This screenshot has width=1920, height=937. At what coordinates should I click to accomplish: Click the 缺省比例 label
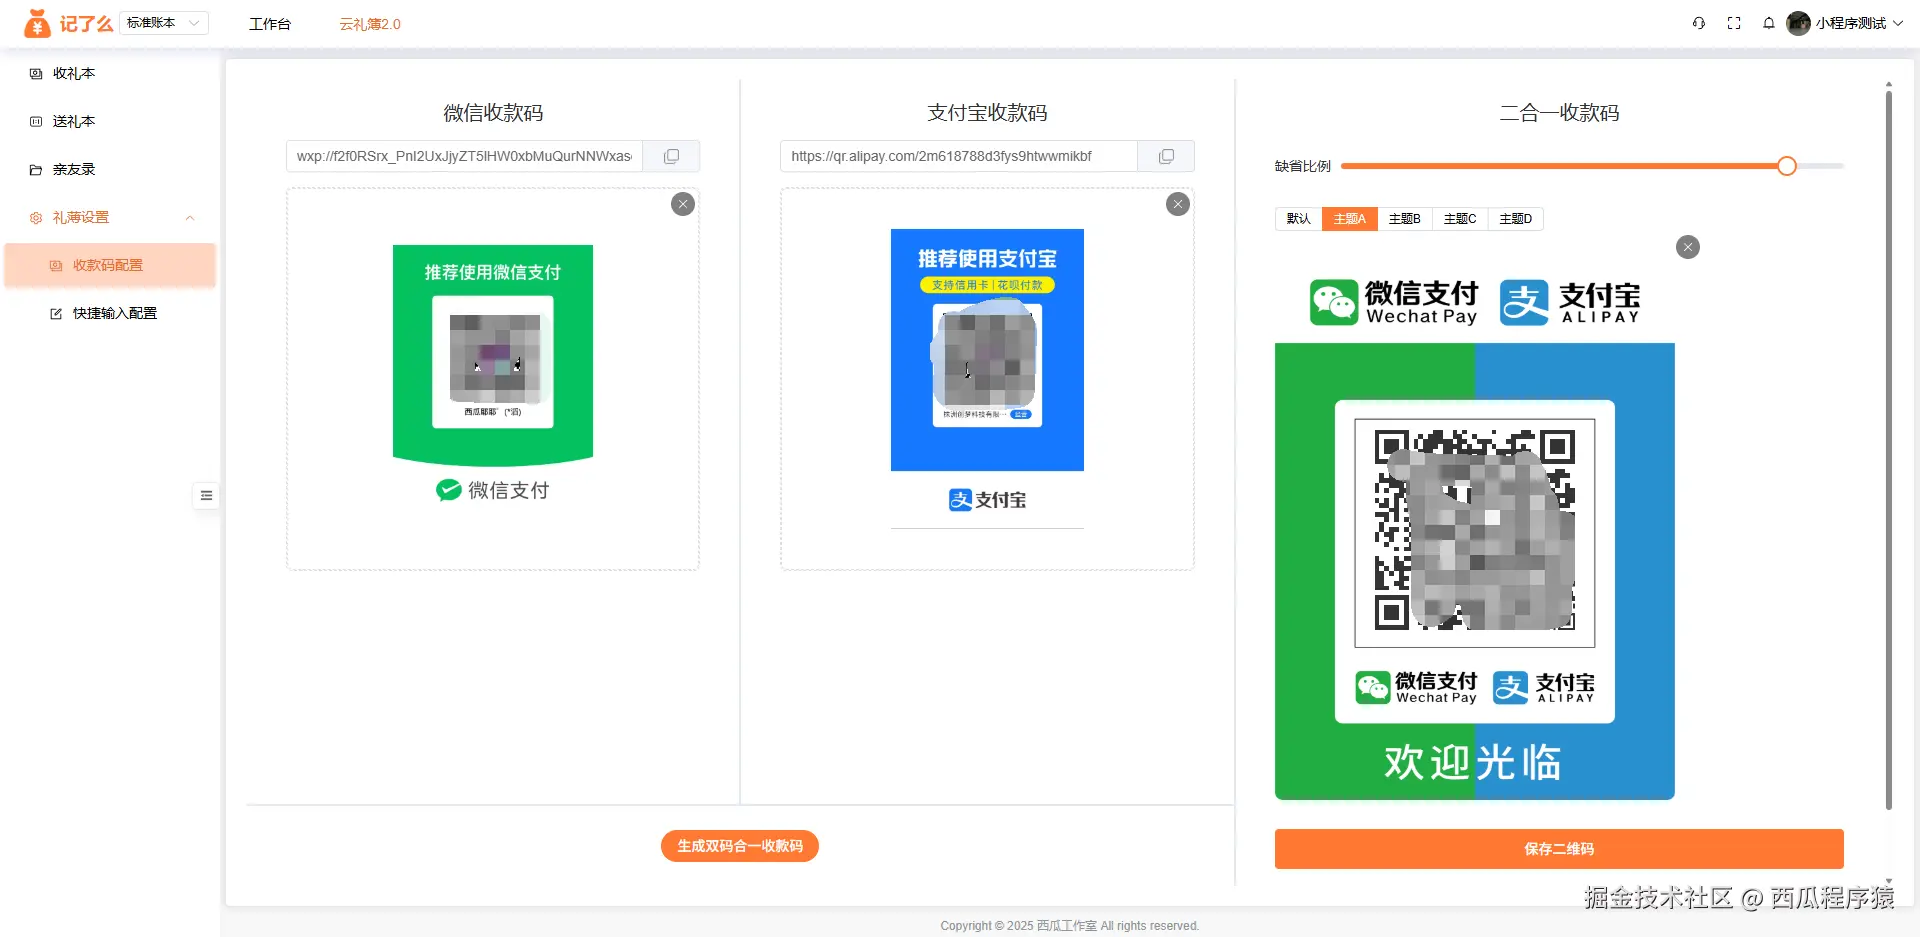coord(1303,166)
